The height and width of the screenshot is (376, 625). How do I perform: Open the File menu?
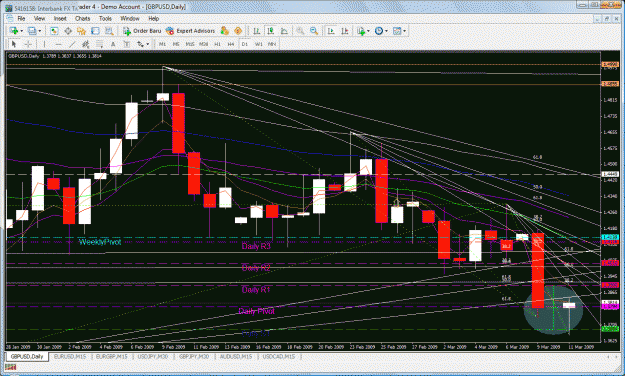21,18
